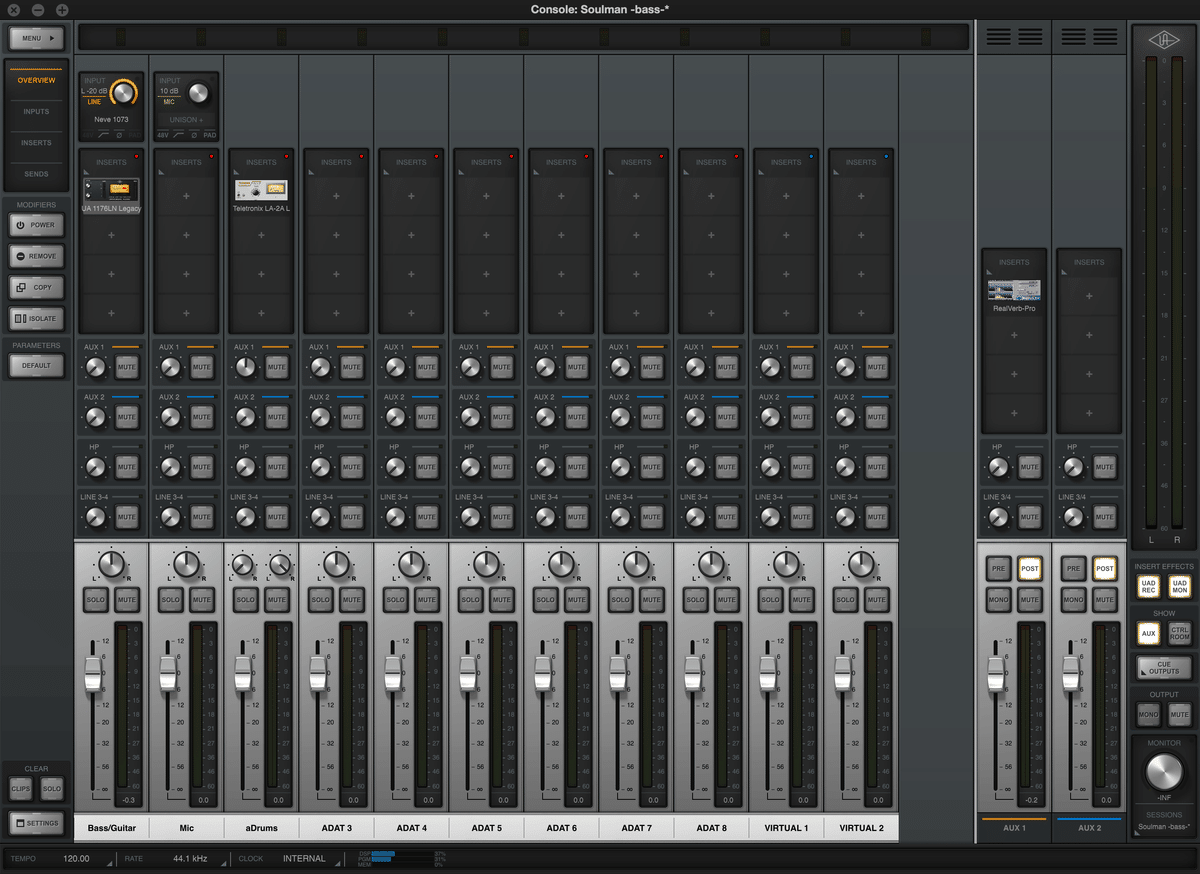This screenshot has width=1200, height=874.
Task: Mute the monitor output
Action: click(1180, 714)
